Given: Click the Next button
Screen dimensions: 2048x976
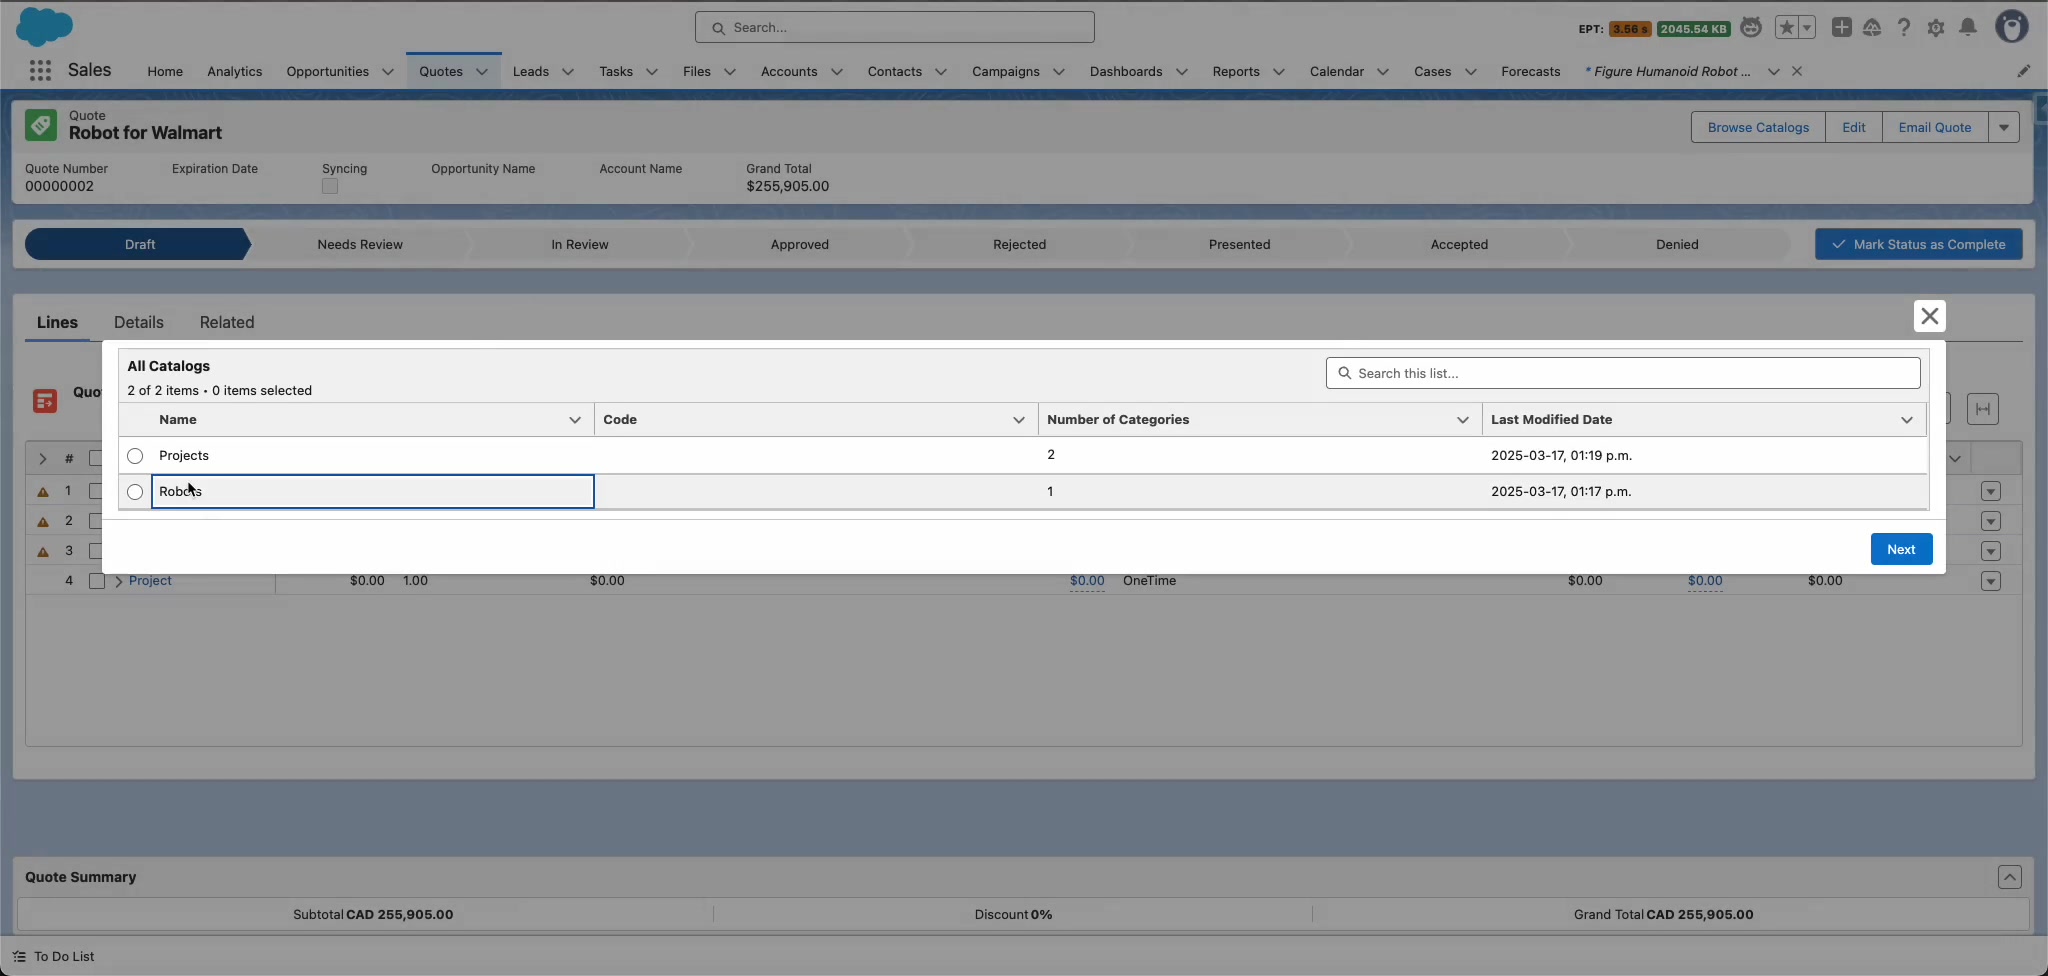Looking at the screenshot, I should pos(1901,549).
